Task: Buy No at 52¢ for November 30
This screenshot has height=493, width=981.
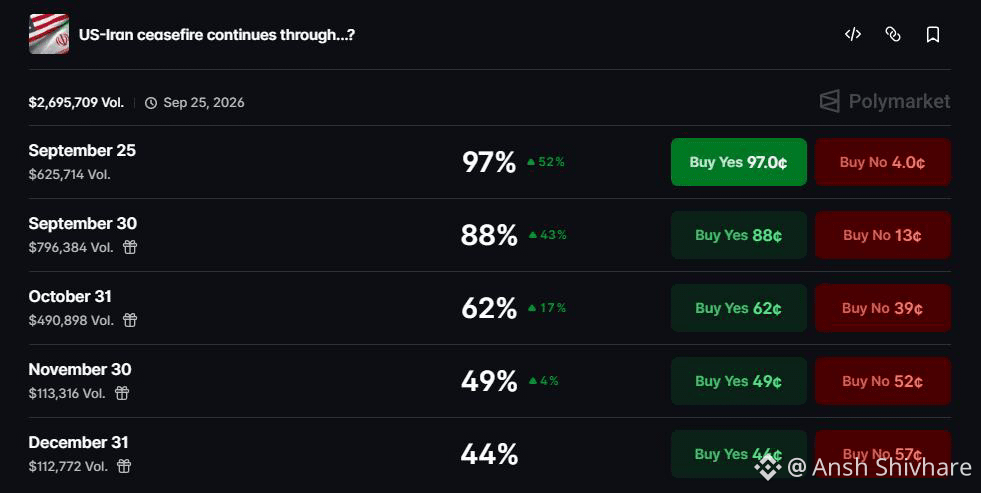Action: (x=883, y=381)
